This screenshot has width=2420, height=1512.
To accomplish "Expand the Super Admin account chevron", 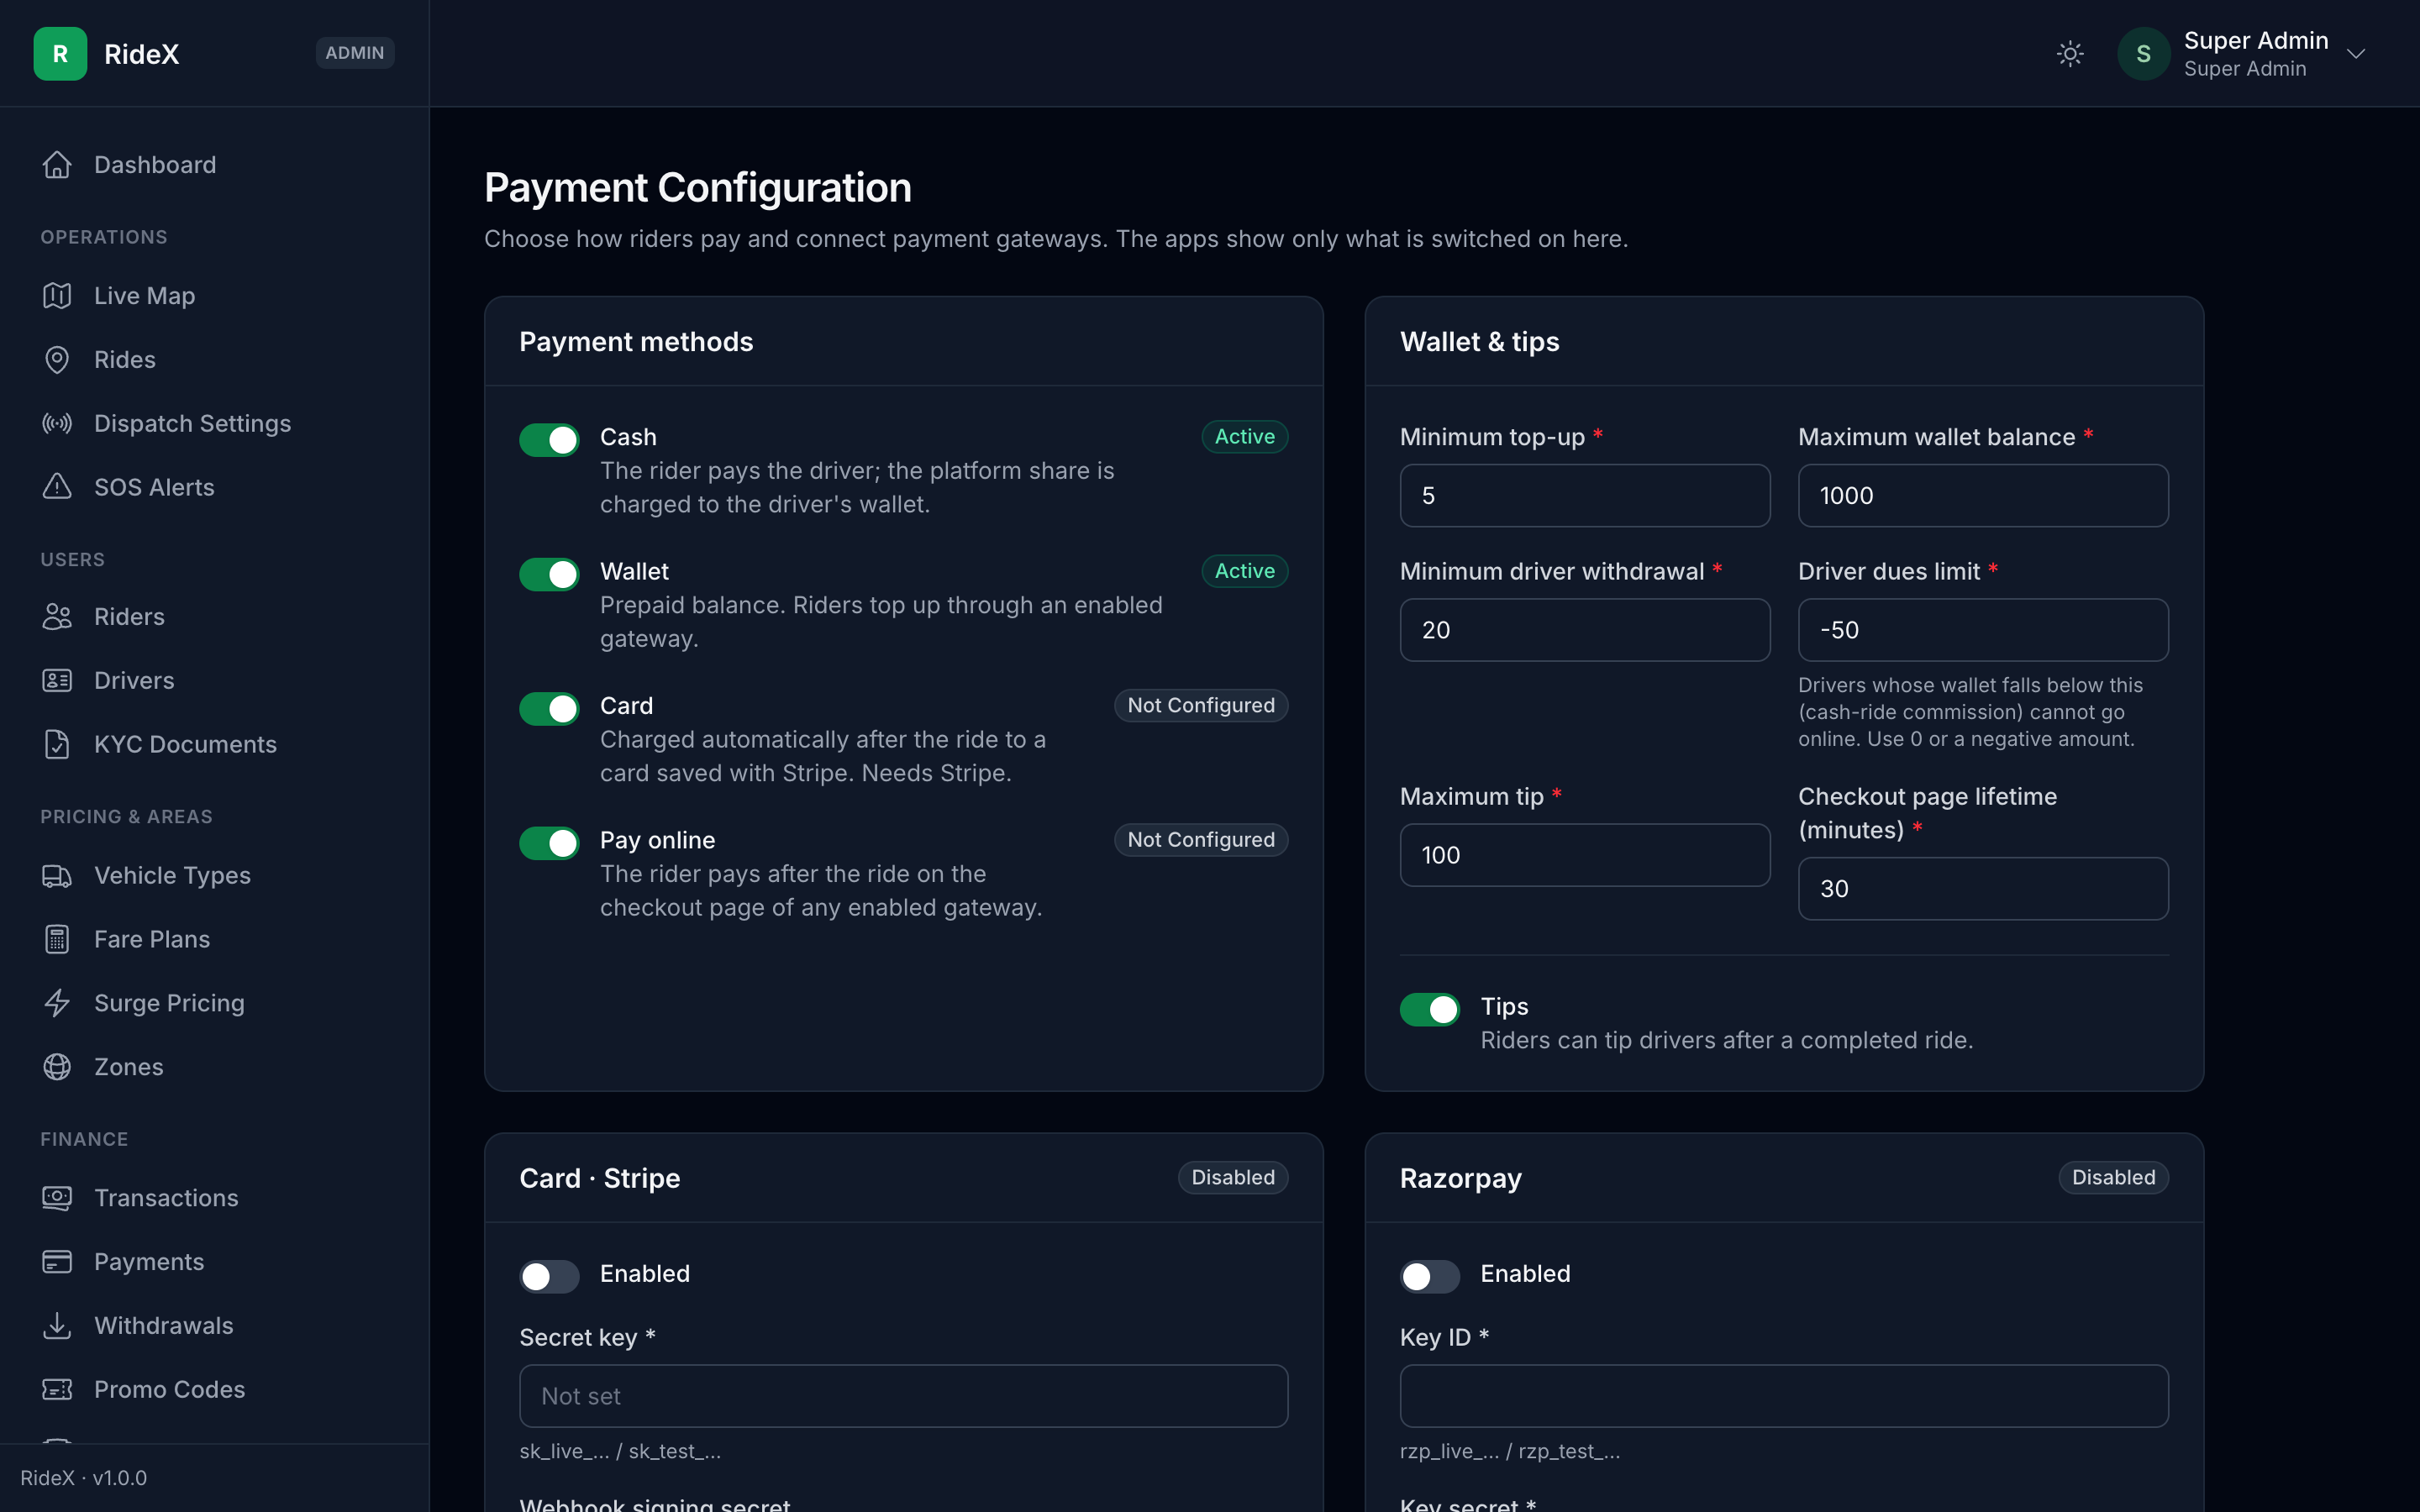I will click(2356, 54).
